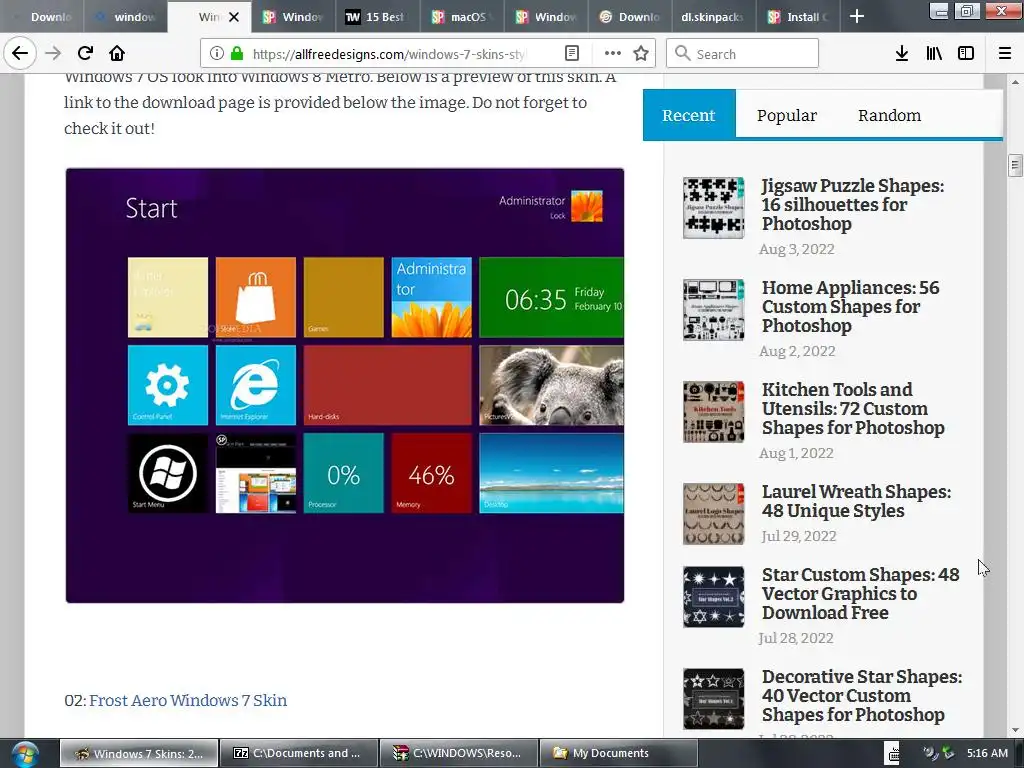This screenshot has width=1024, height=768.
Task: Open My Documents taskbar button
Action: click(619, 753)
